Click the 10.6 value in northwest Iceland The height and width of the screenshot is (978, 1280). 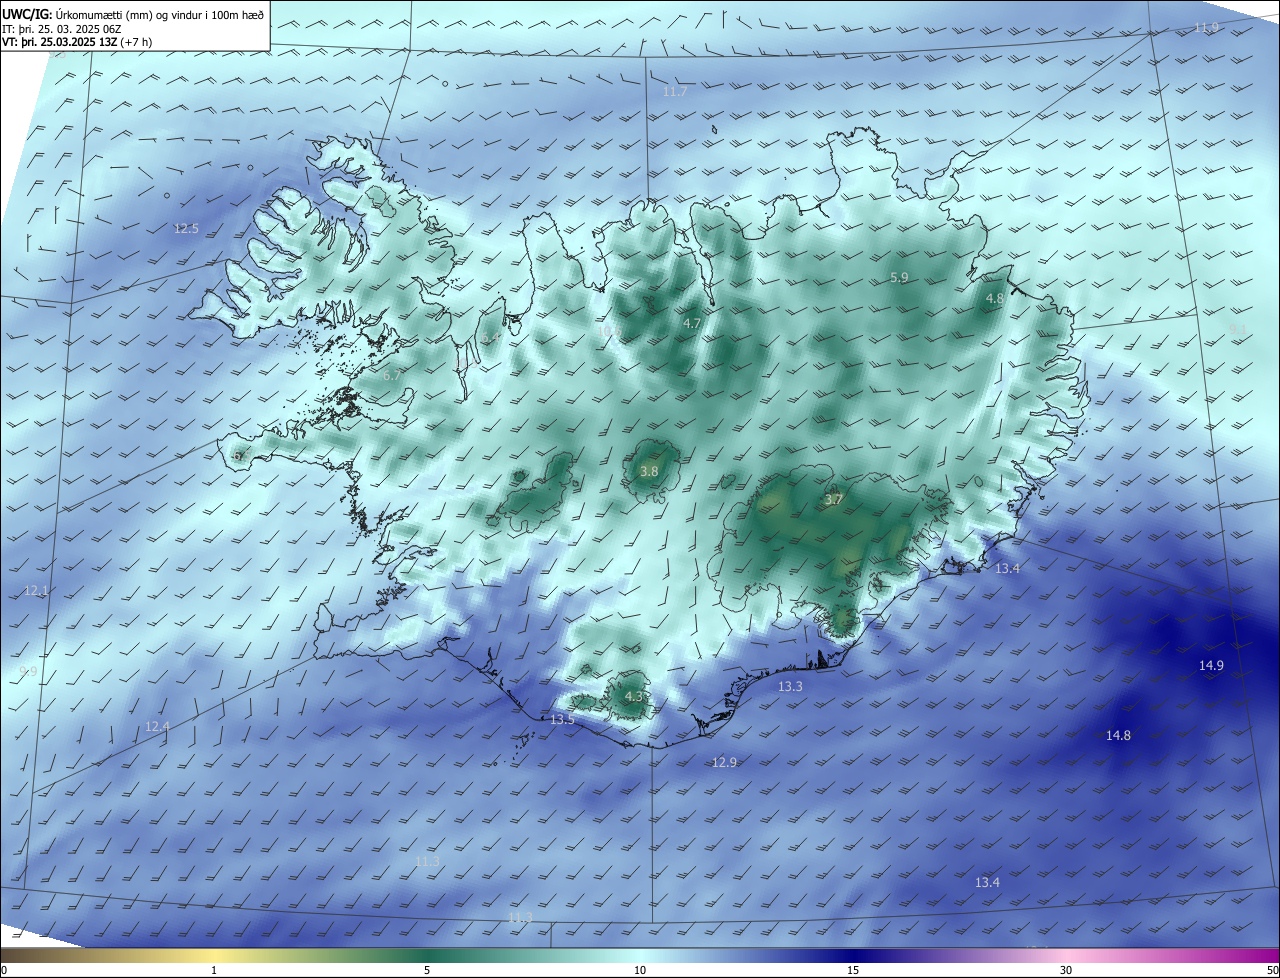(609, 330)
